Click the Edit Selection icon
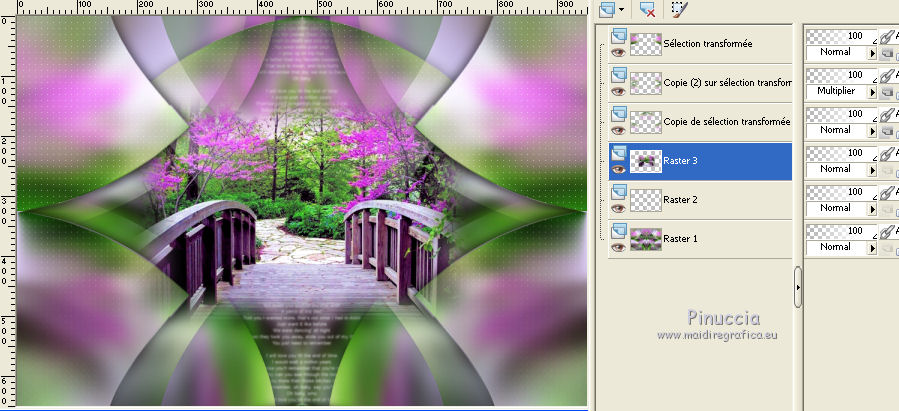Viewport: 899px width, 411px height. coord(680,9)
